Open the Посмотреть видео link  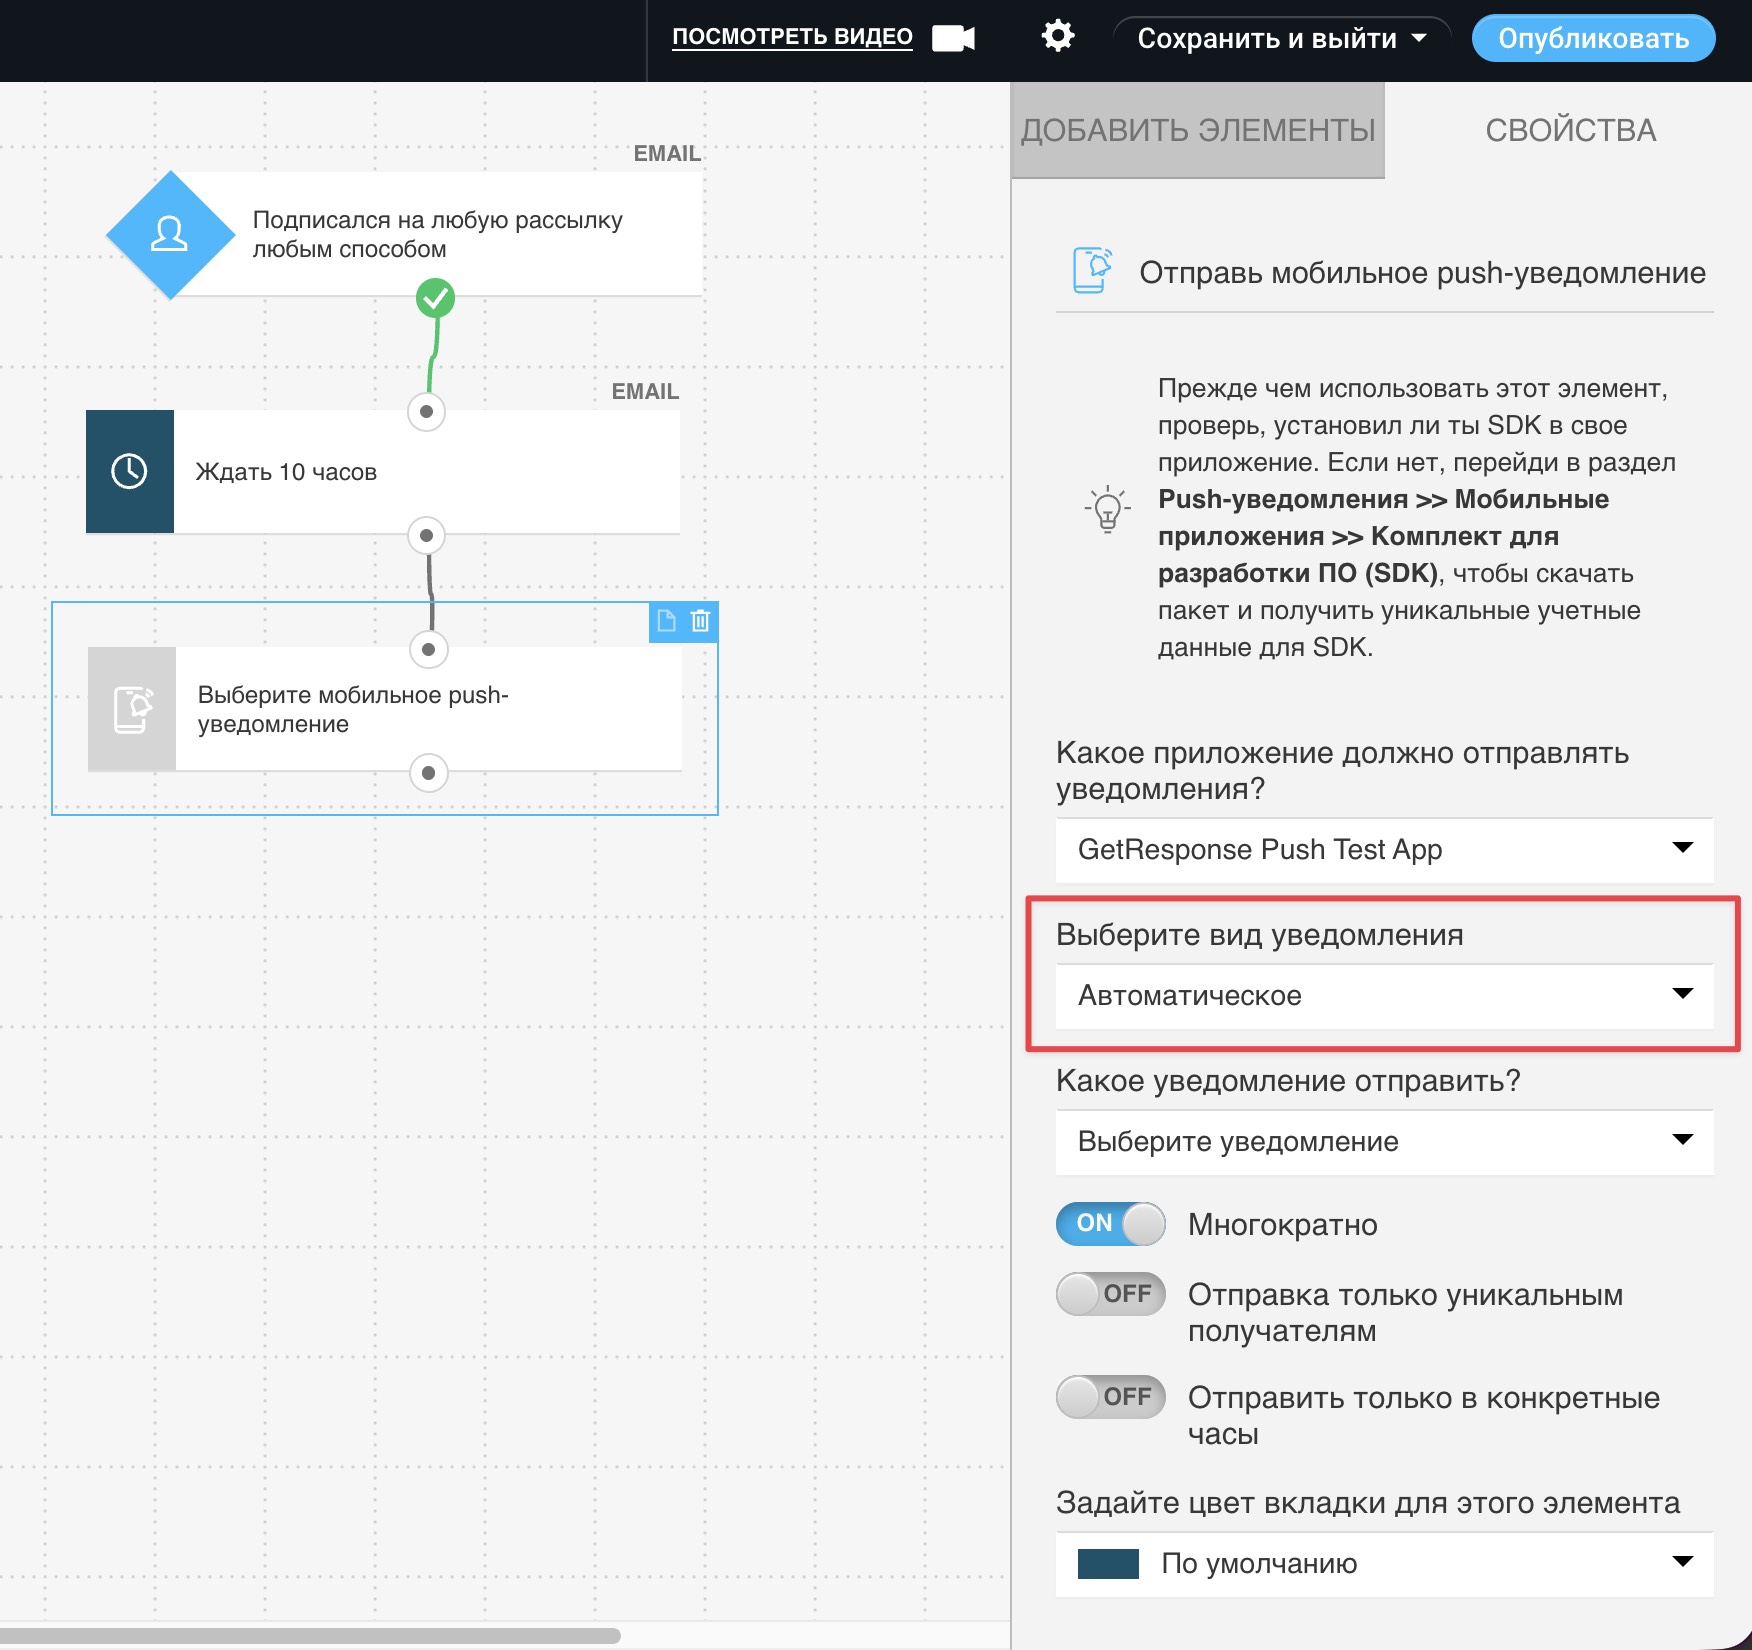(x=792, y=37)
